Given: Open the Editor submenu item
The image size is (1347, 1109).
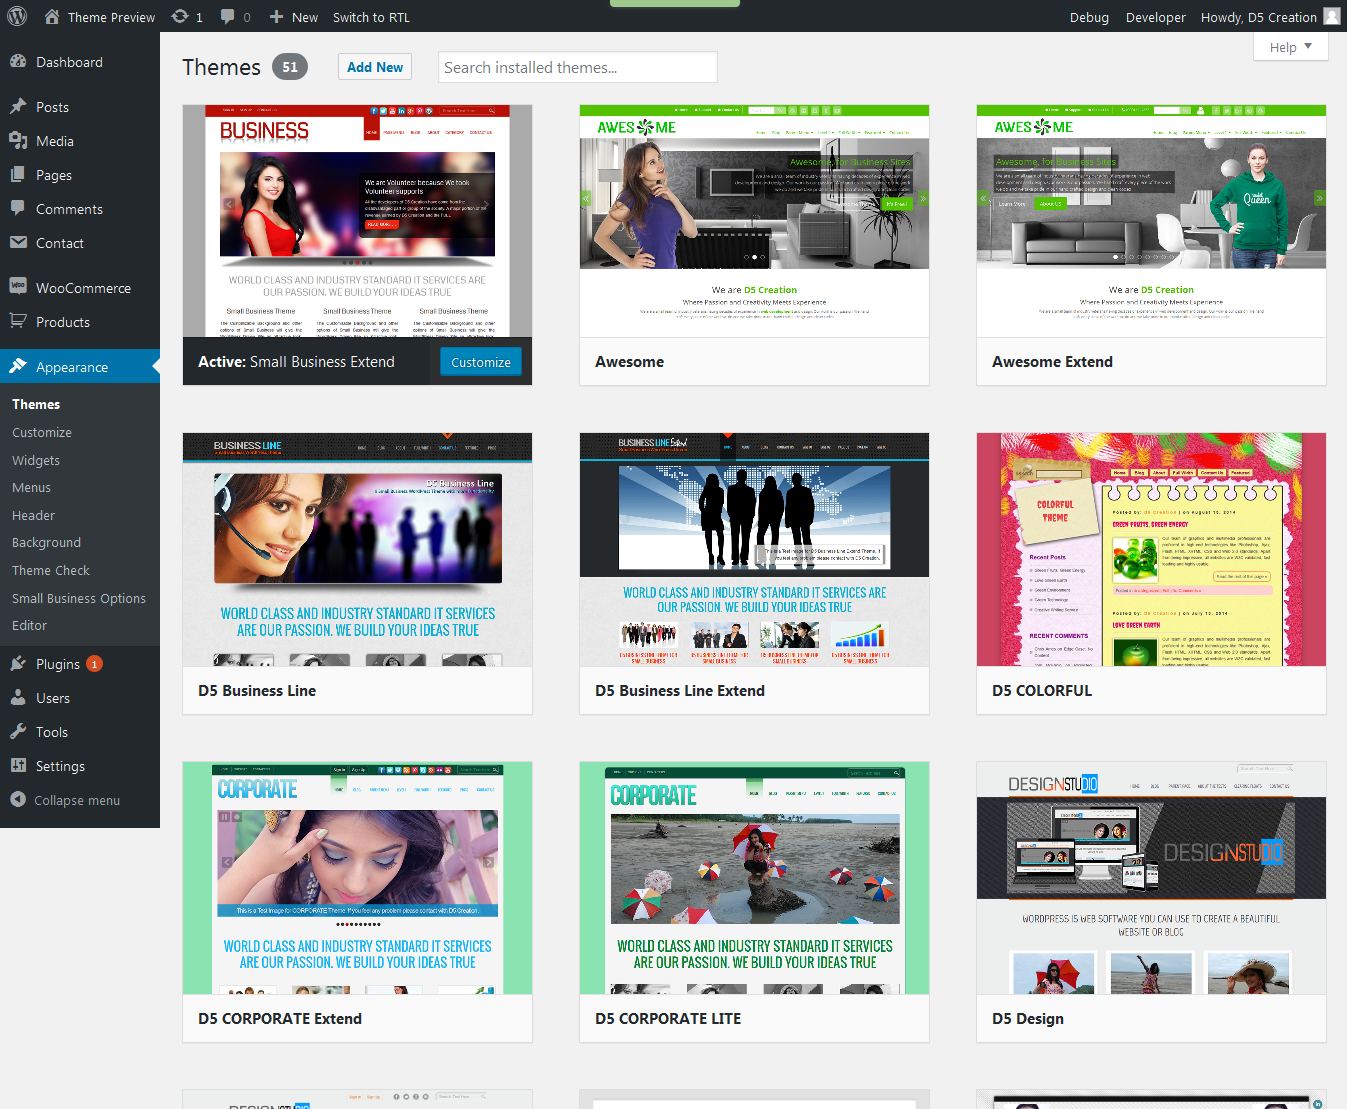Looking at the screenshot, I should tap(29, 625).
